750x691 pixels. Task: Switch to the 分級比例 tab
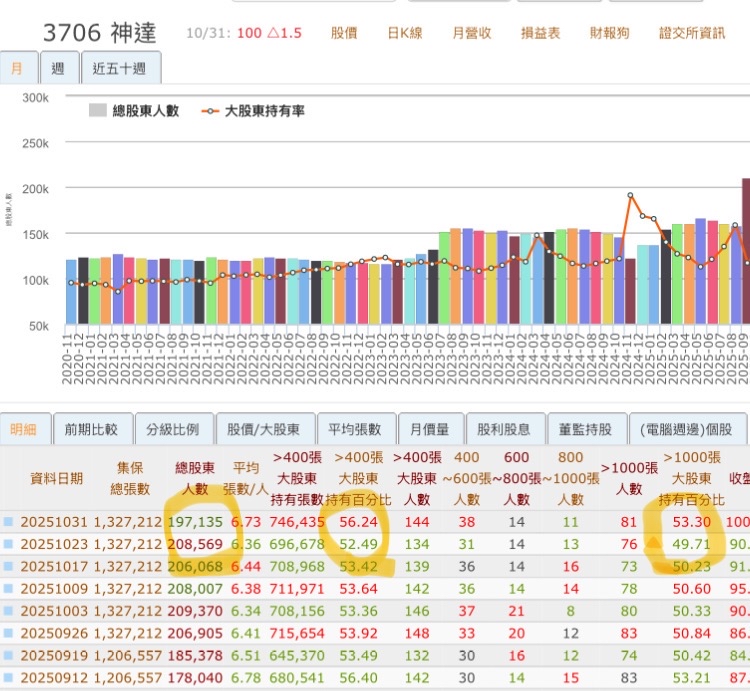[x=171, y=429]
